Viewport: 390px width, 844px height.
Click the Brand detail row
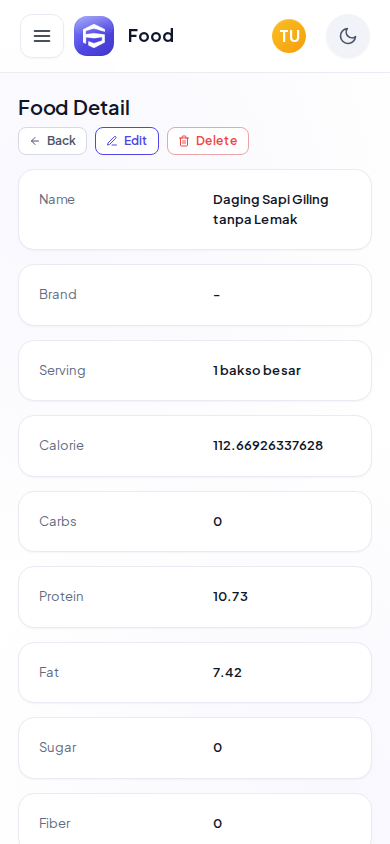195,295
